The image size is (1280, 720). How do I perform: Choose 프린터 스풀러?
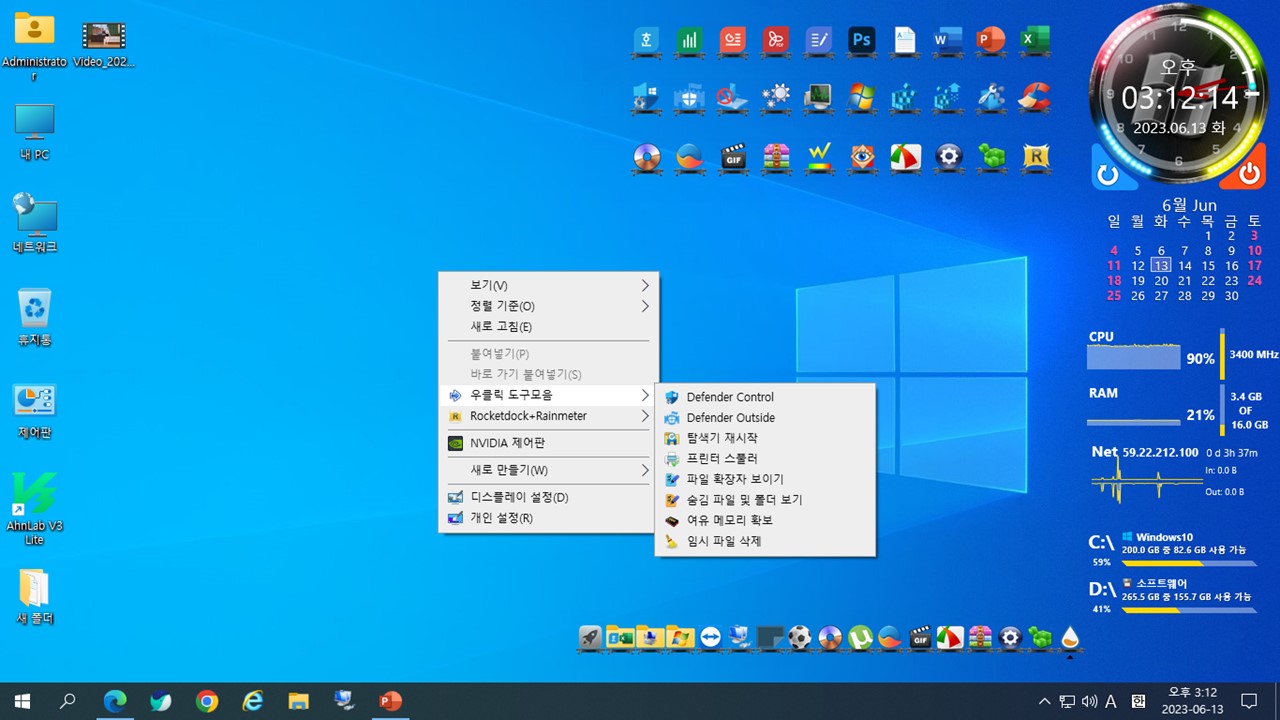pyautogui.click(x=765, y=459)
